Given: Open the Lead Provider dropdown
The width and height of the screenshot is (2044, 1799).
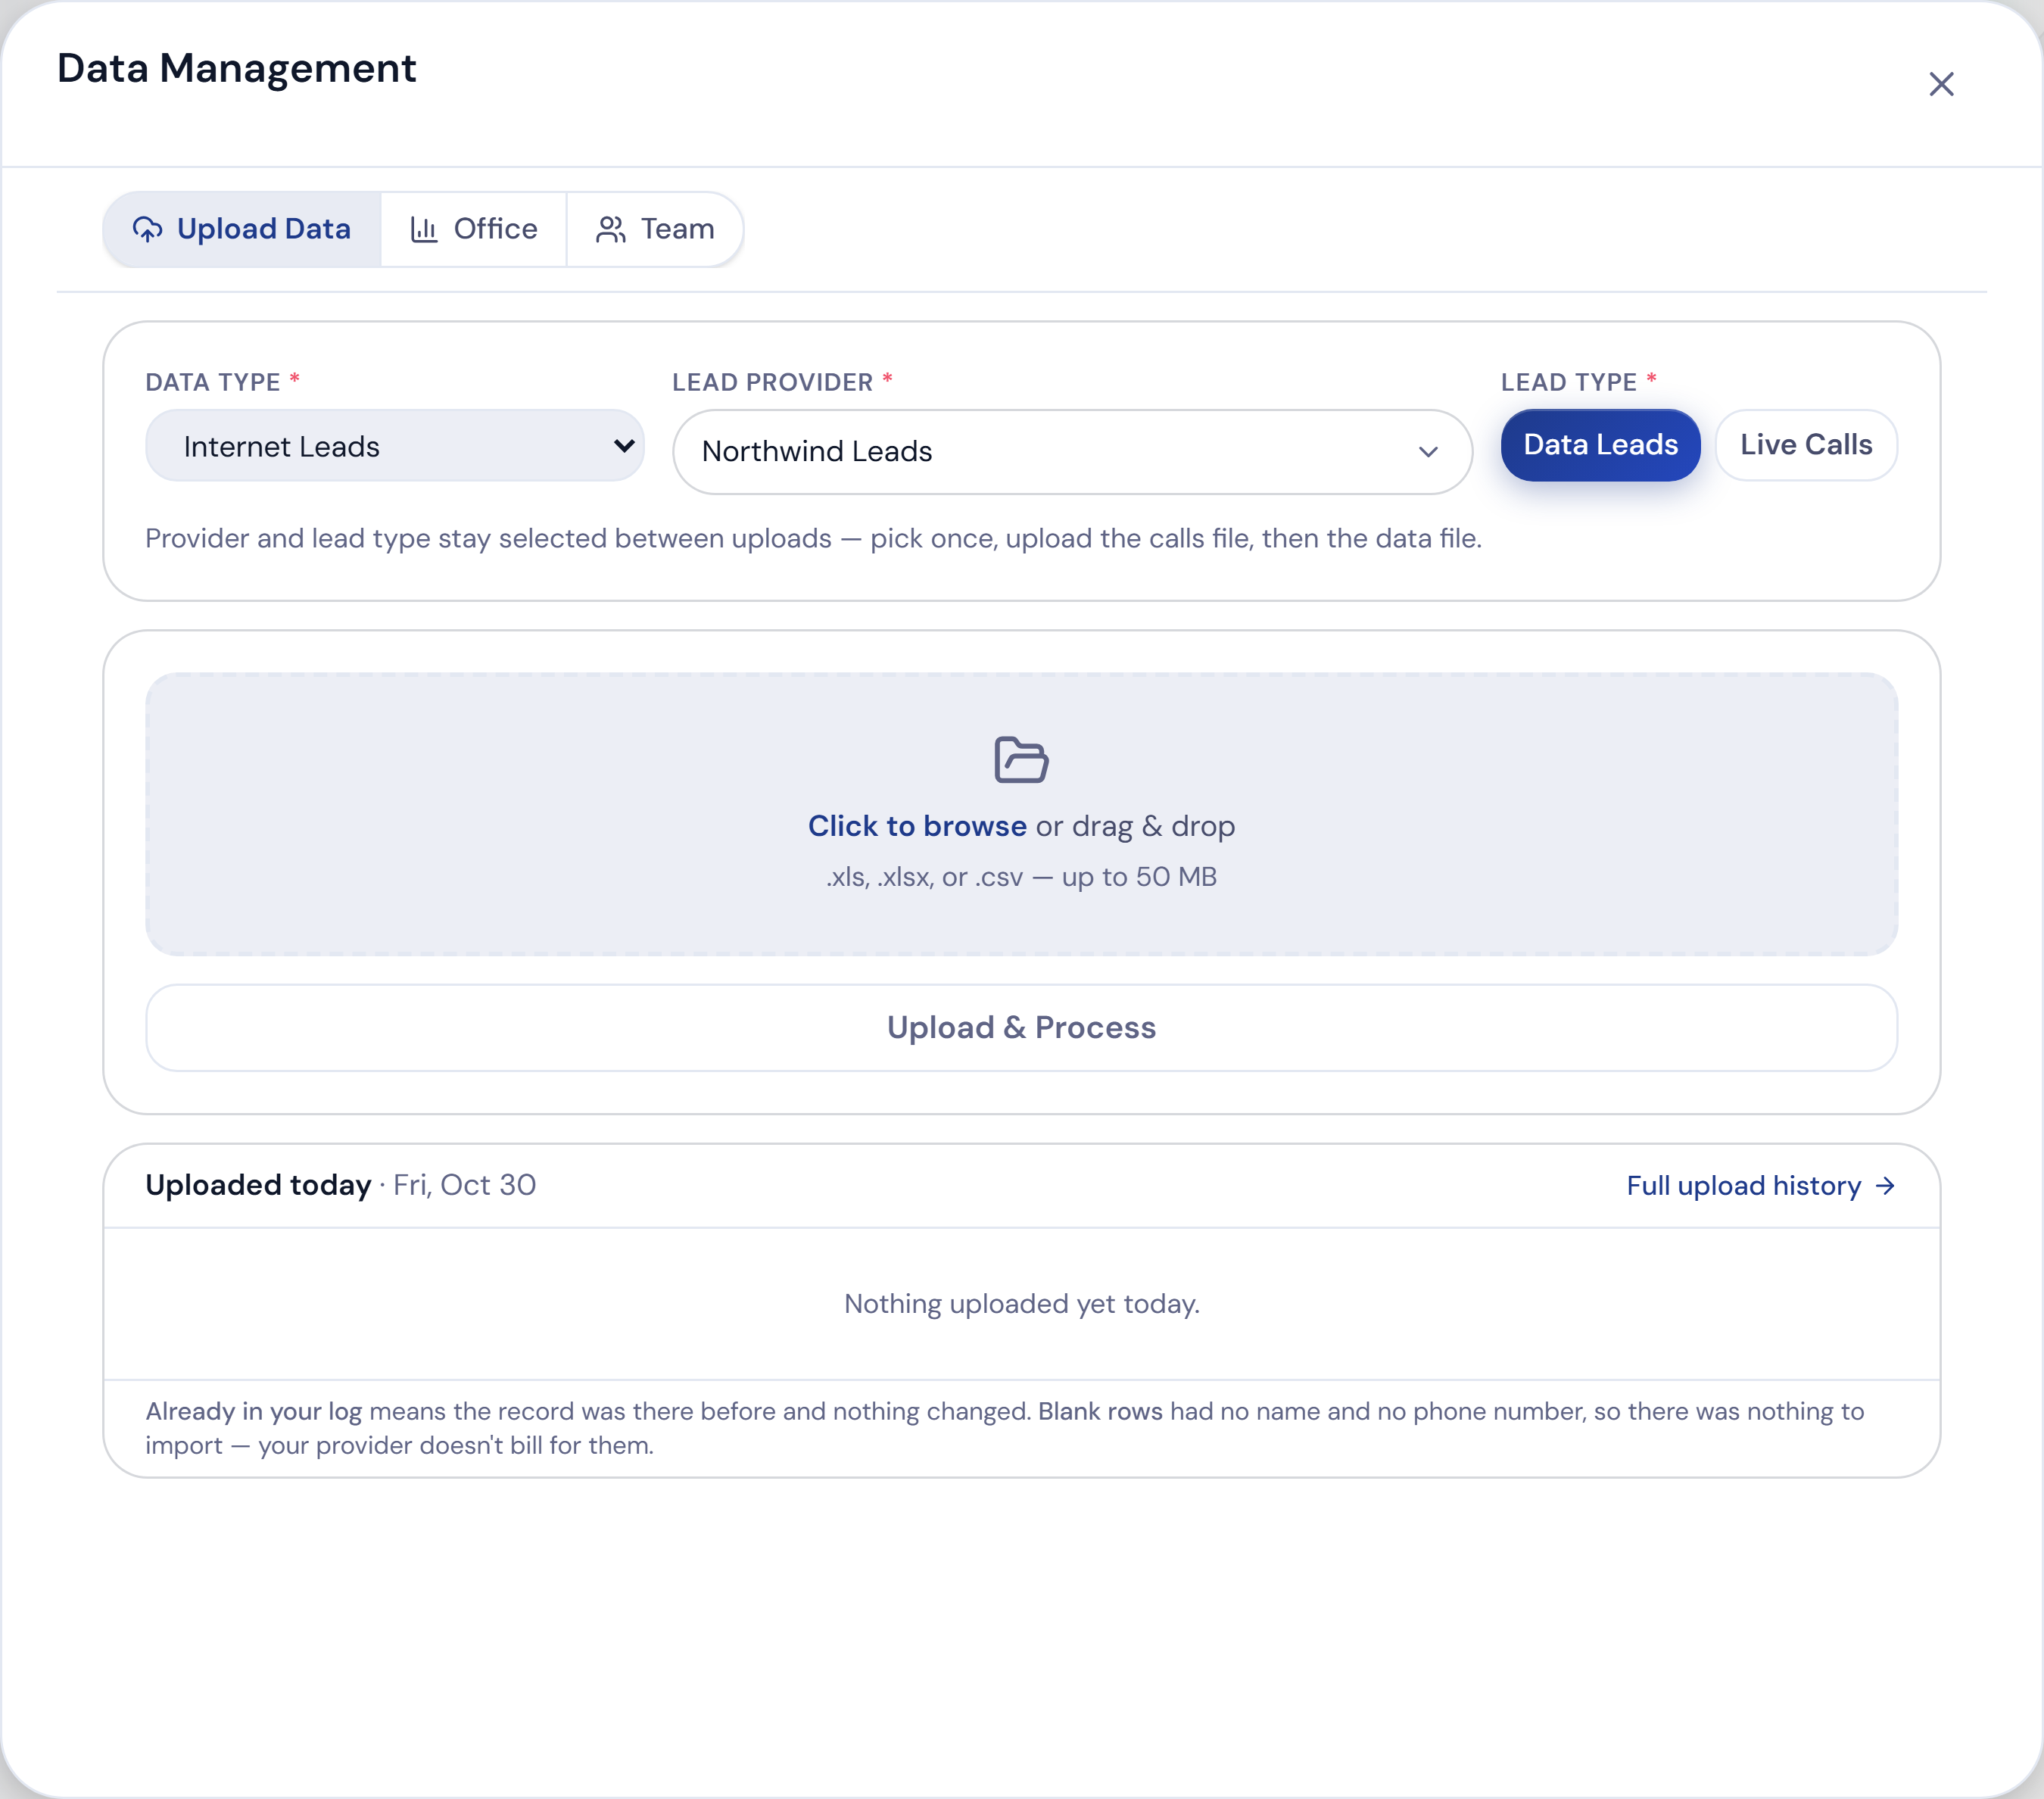Looking at the screenshot, I should [x=1072, y=452].
